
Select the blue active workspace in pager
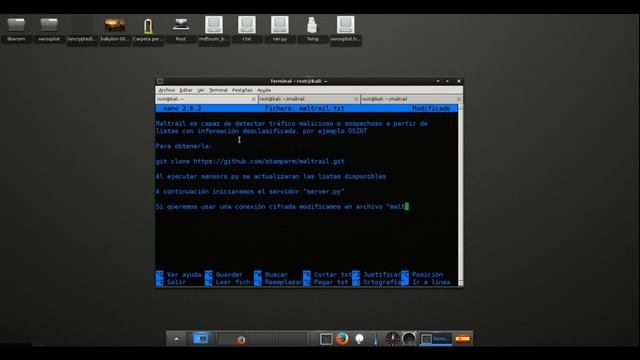coord(201,339)
